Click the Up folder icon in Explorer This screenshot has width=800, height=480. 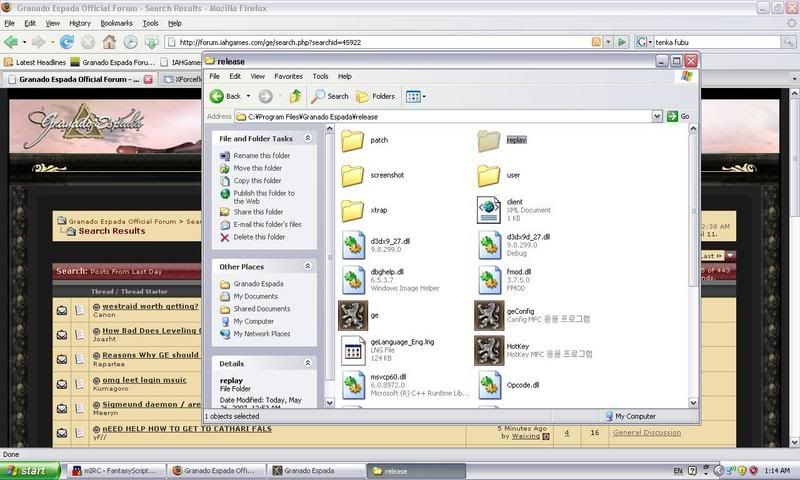coord(295,96)
